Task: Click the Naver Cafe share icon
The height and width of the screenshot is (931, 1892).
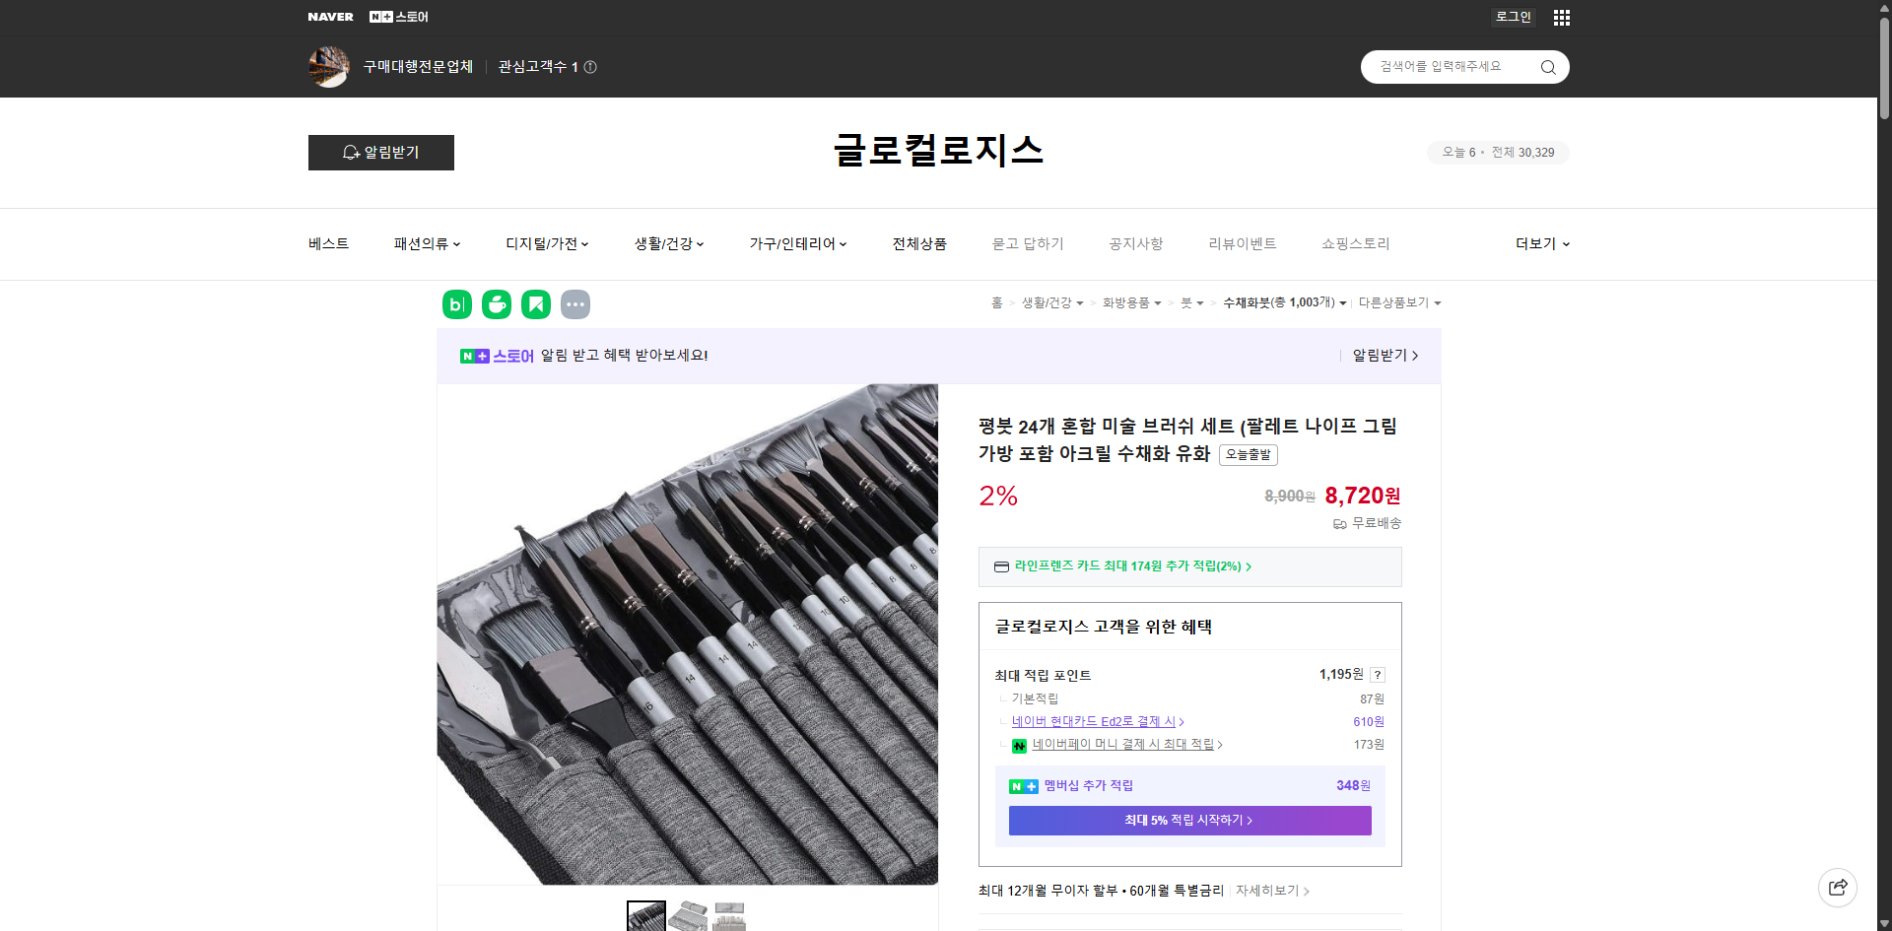Action: coord(497,304)
